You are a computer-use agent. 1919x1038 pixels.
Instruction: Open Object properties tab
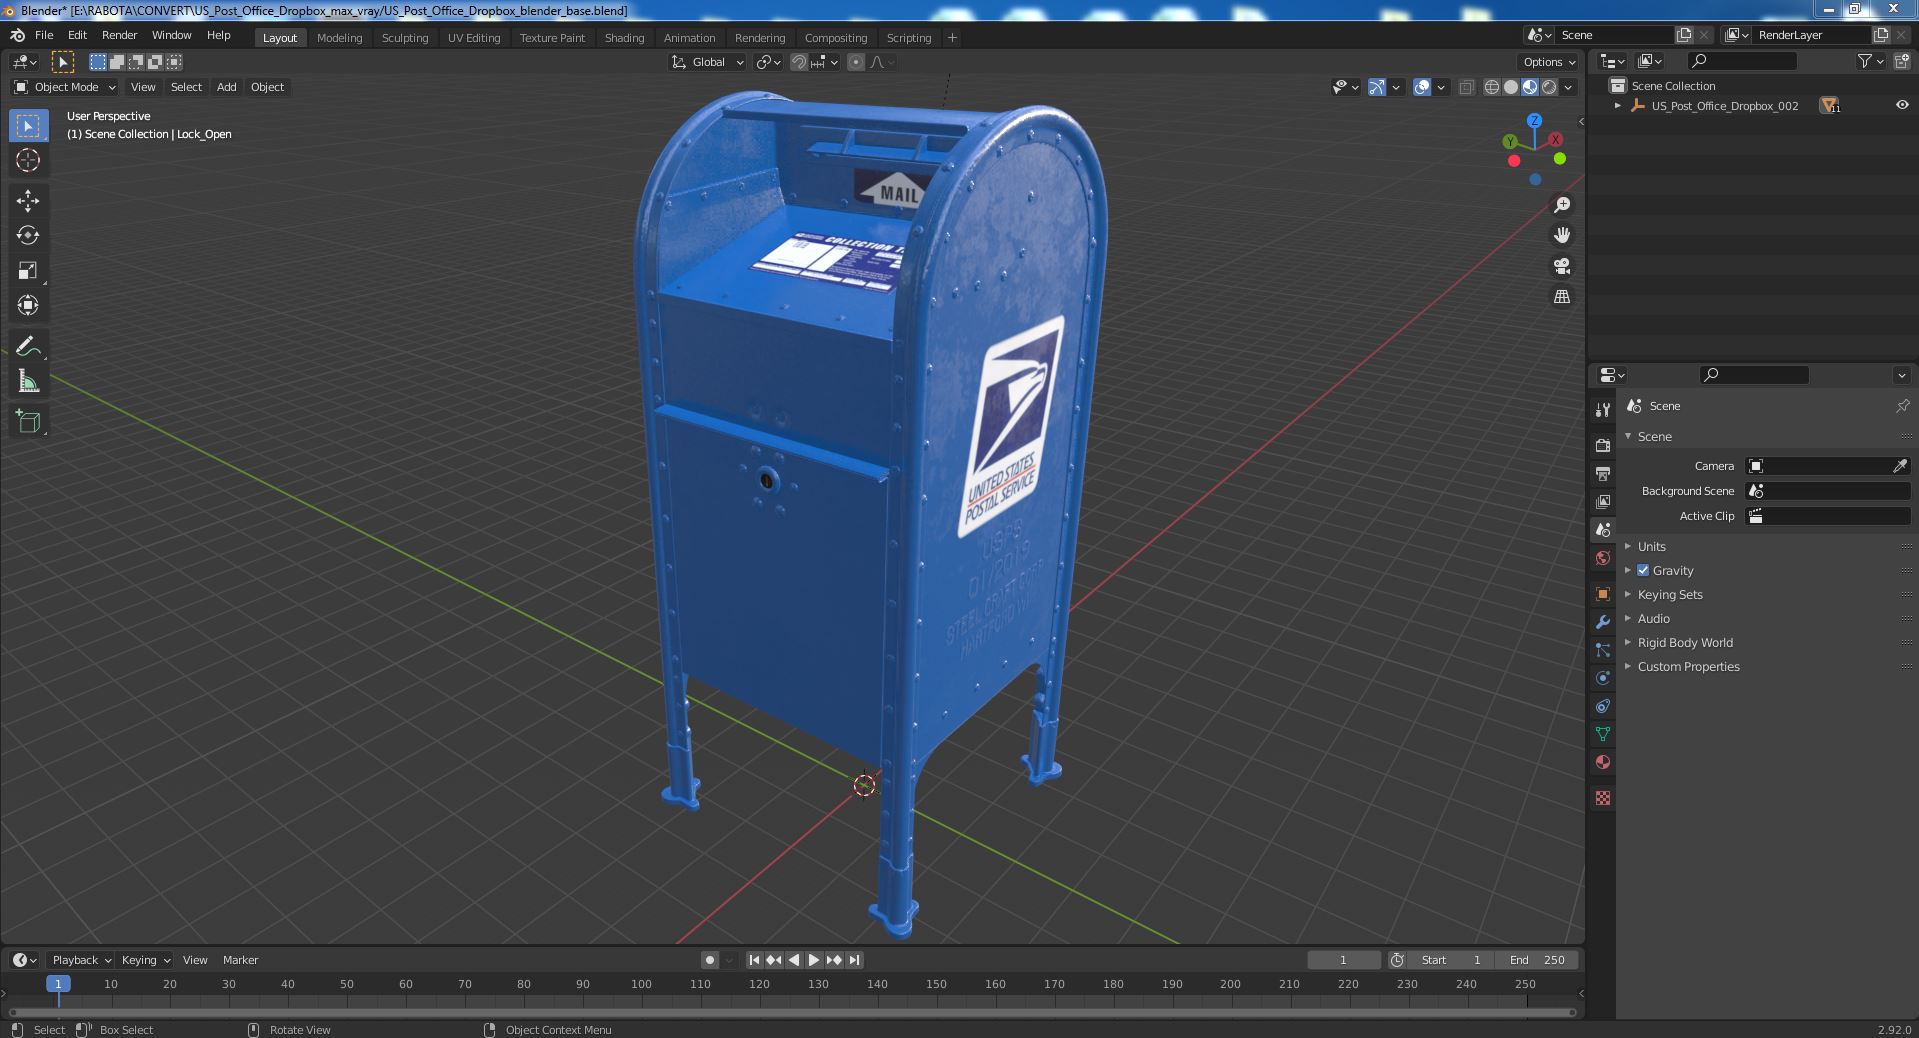1603,594
